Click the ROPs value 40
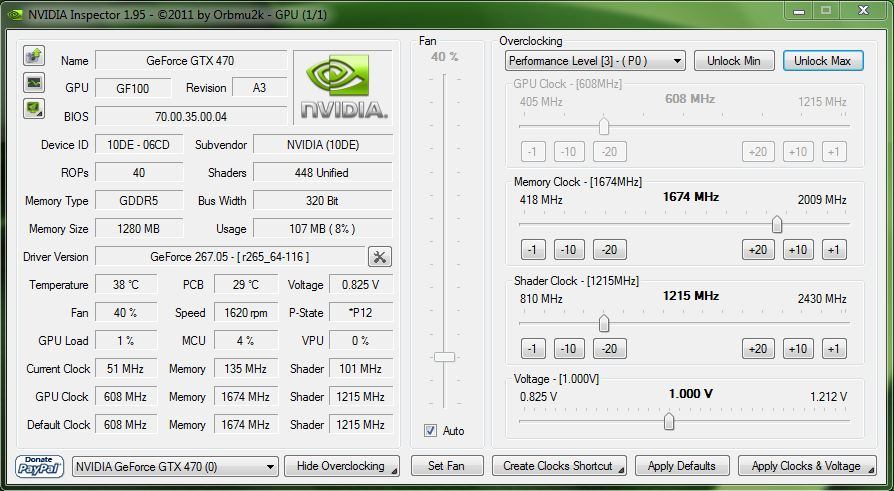The image size is (894, 491). click(x=139, y=173)
